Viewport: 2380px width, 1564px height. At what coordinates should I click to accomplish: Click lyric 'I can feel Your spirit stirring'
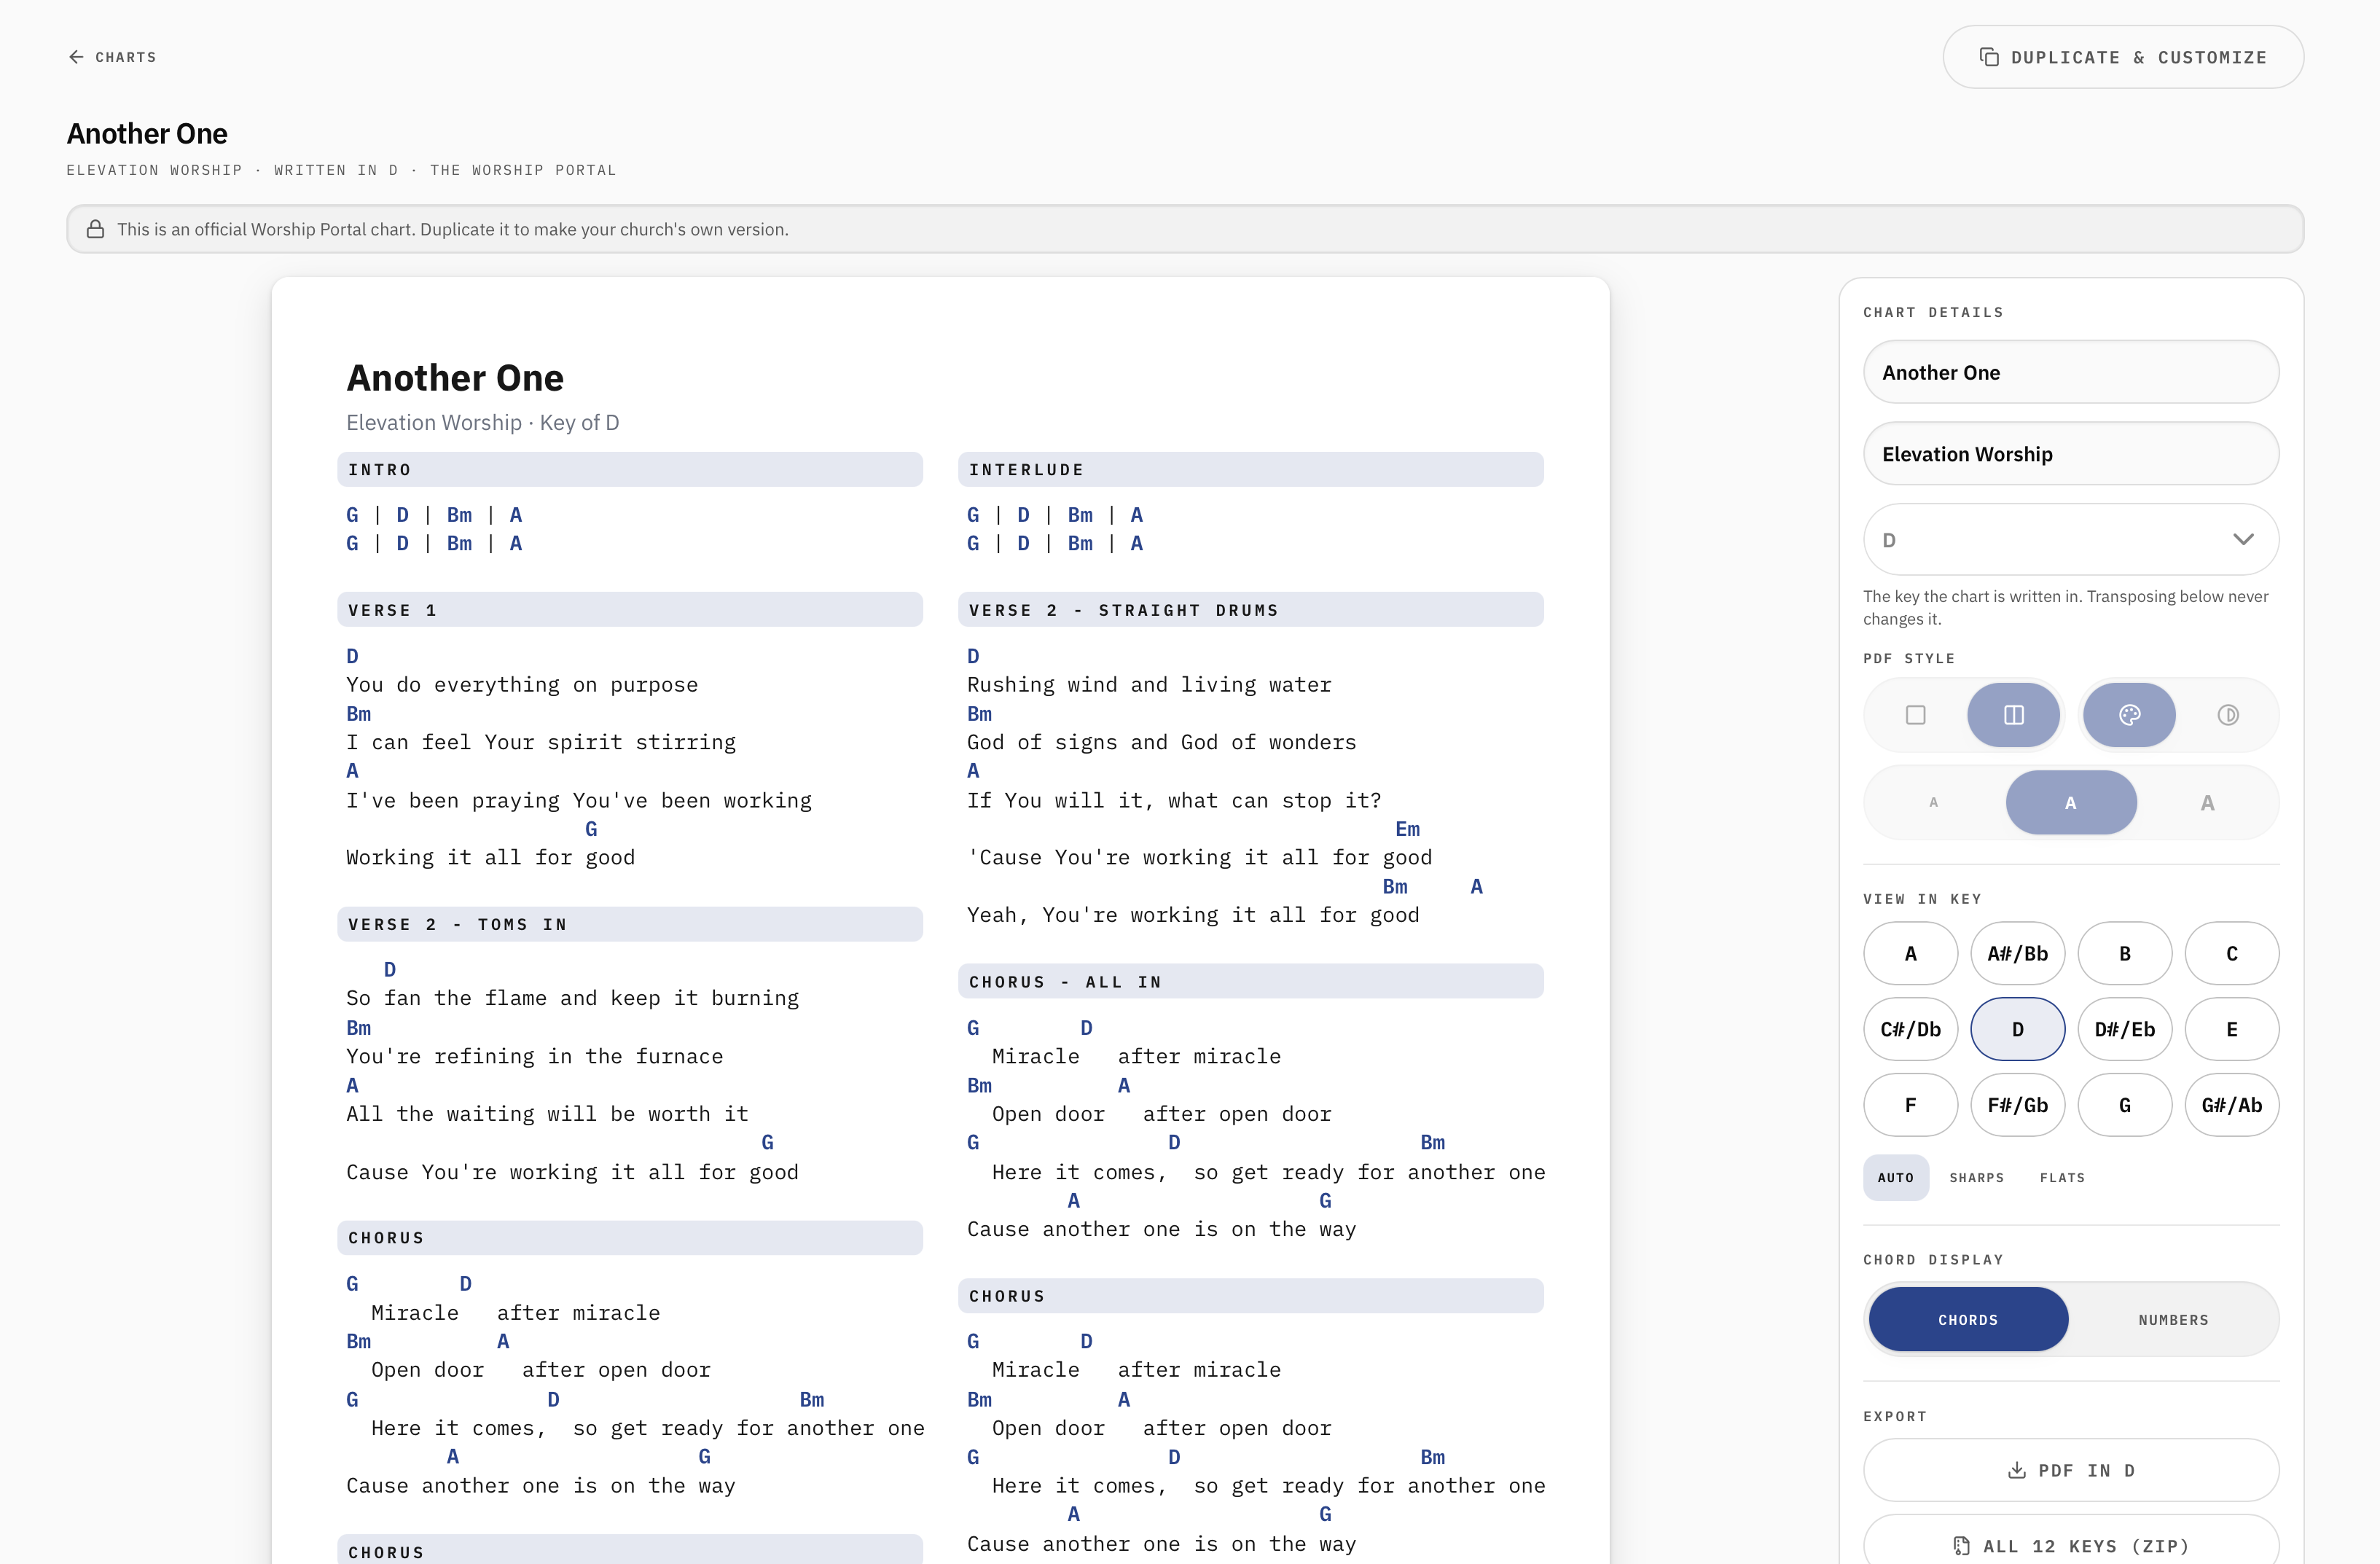pos(541,742)
